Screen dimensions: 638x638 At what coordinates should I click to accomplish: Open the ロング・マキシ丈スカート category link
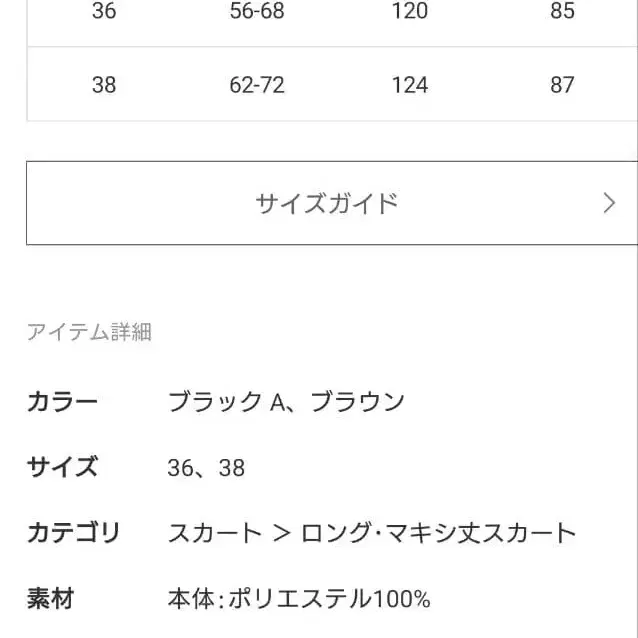pos(439,533)
